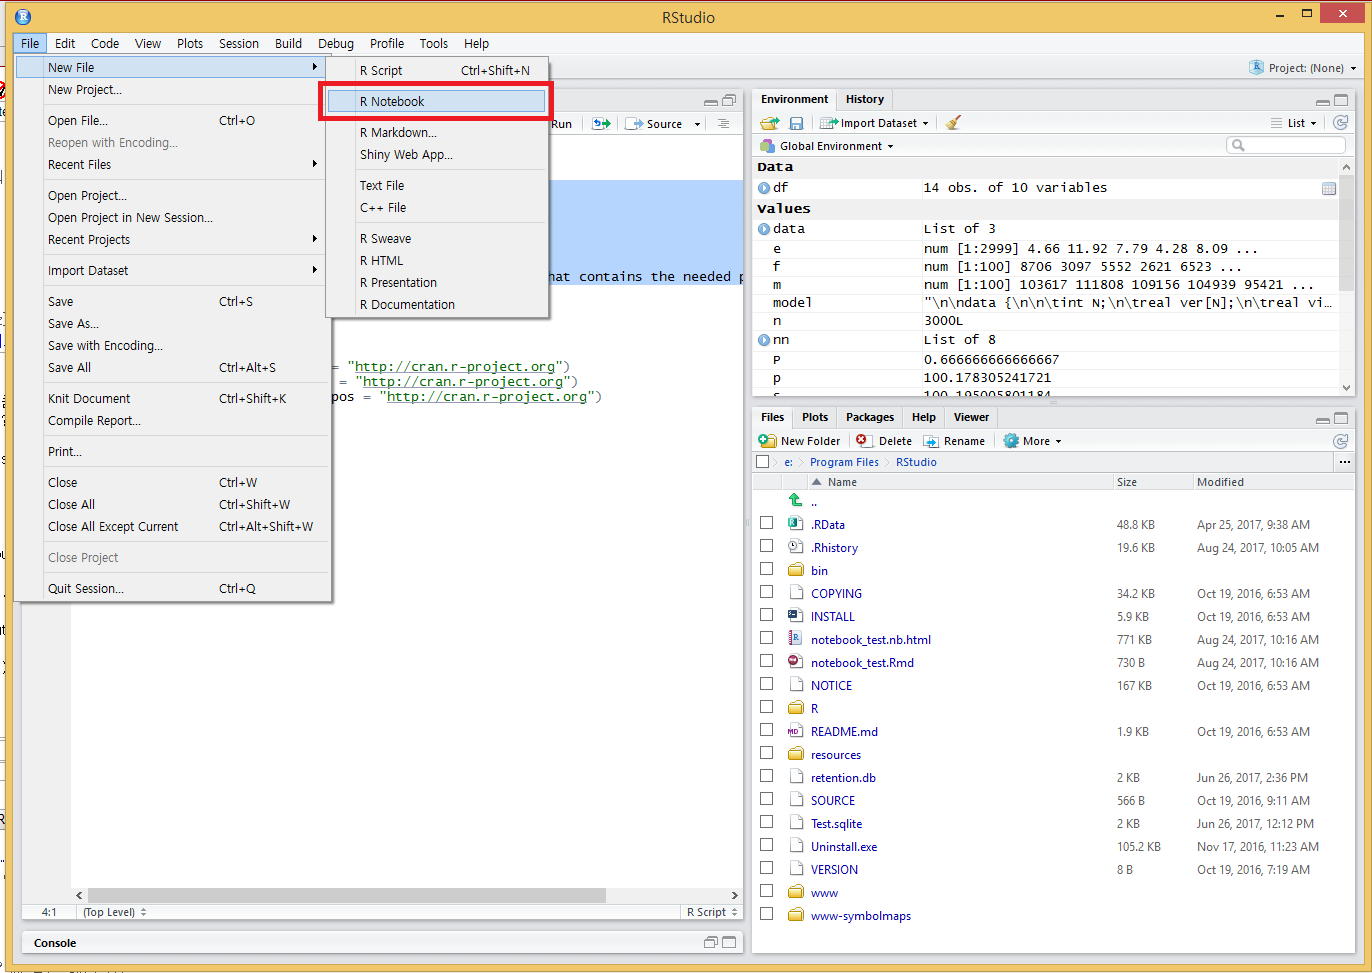The image size is (1372, 973).
Task: Minimize the Console pane
Action: coord(710,942)
